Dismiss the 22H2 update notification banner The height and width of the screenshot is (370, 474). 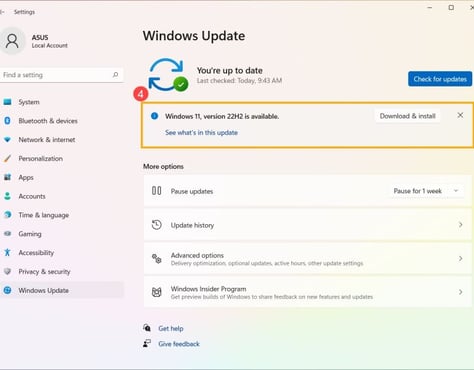pyautogui.click(x=460, y=115)
